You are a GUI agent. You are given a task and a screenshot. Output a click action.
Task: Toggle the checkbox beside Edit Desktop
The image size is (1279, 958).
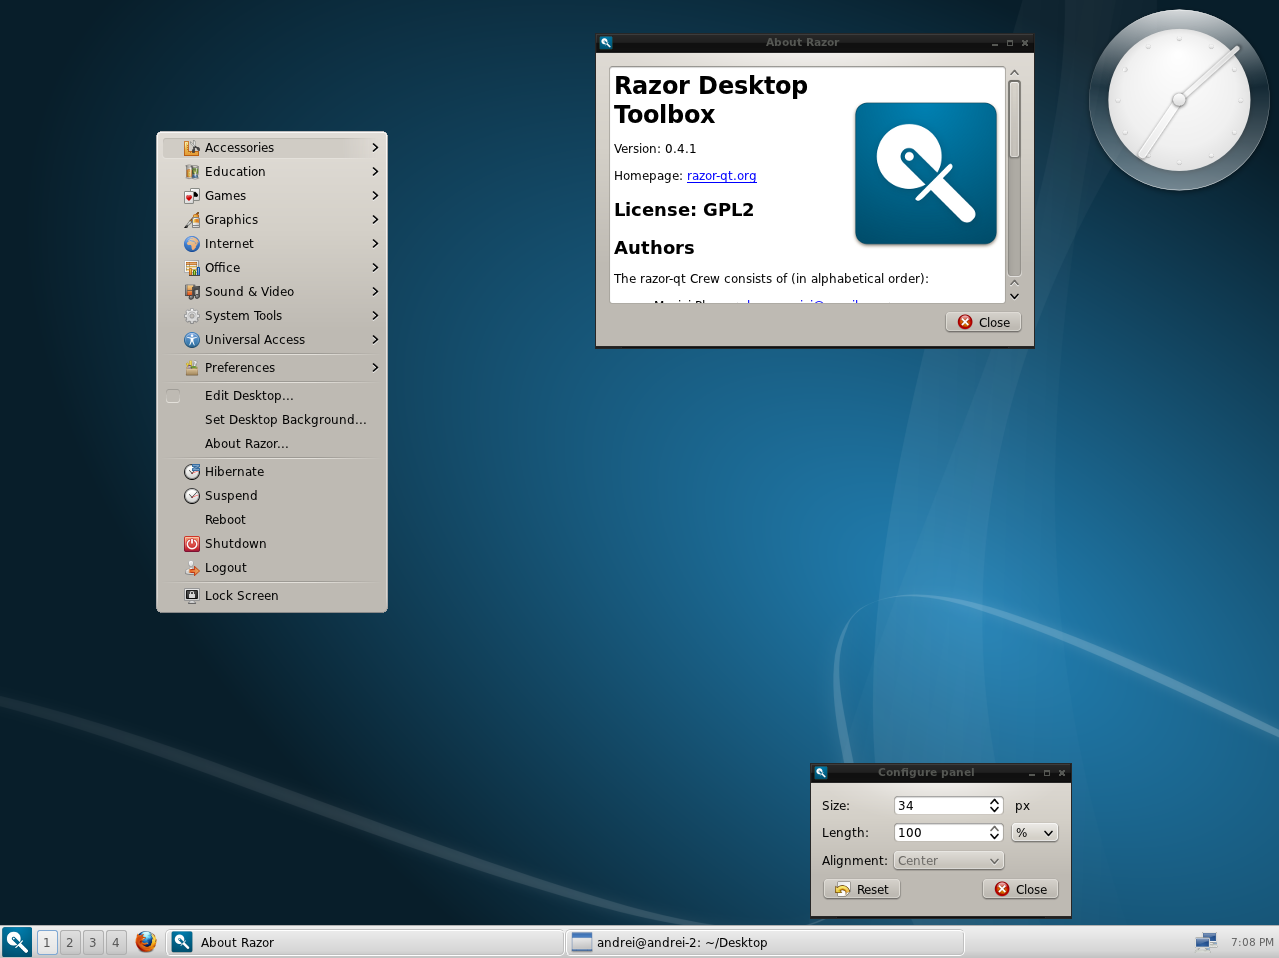pos(172,396)
